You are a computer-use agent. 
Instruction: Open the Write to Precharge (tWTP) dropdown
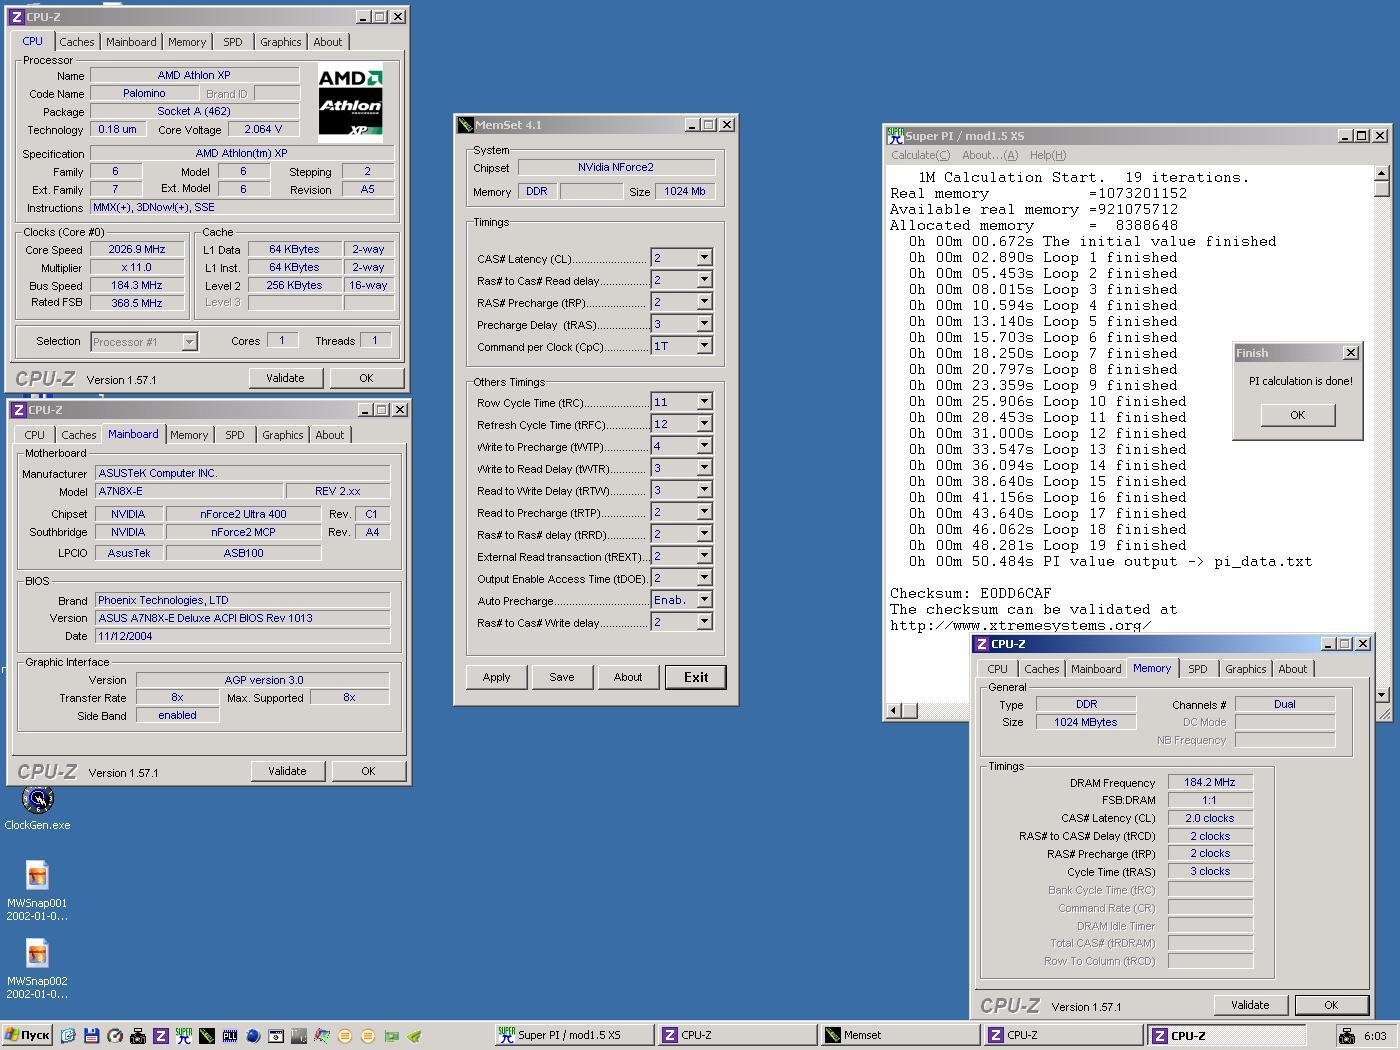(x=704, y=446)
